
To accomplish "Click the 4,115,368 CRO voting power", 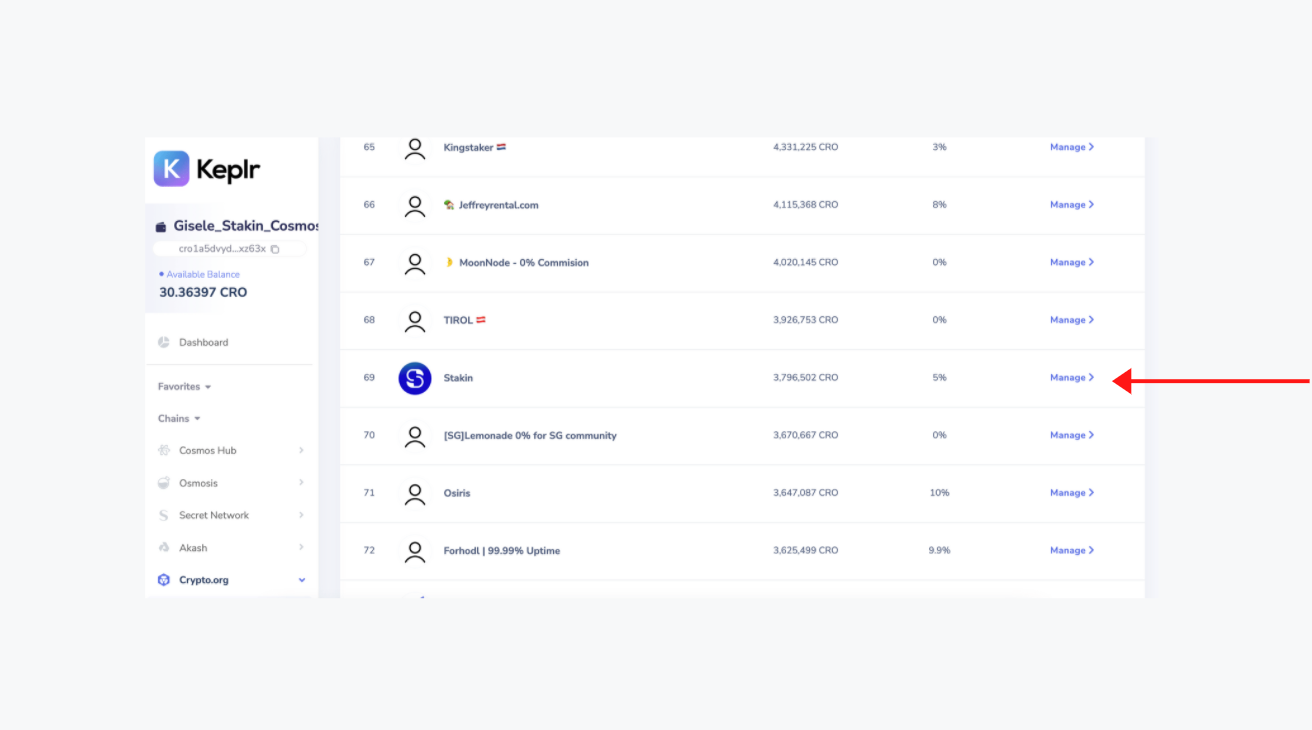I will pos(806,204).
